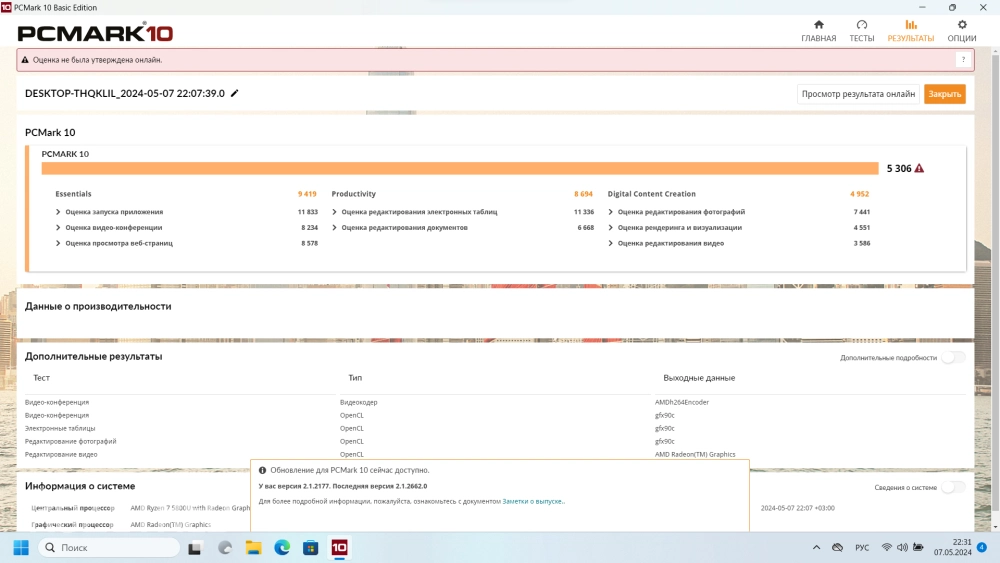Viewport: 1000px width, 563px height.
Task: Open the volume tray icon
Action: 902,548
